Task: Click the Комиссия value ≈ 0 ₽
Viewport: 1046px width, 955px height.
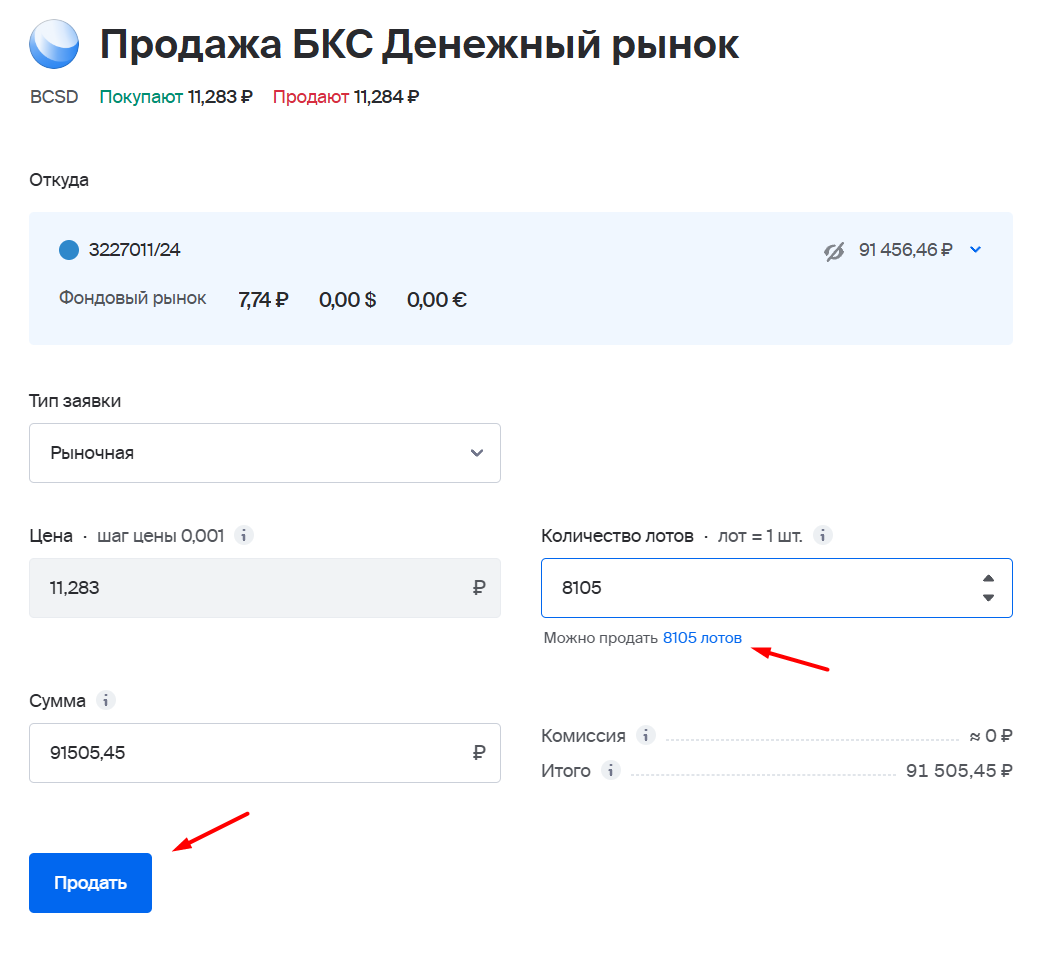Action: 991,736
